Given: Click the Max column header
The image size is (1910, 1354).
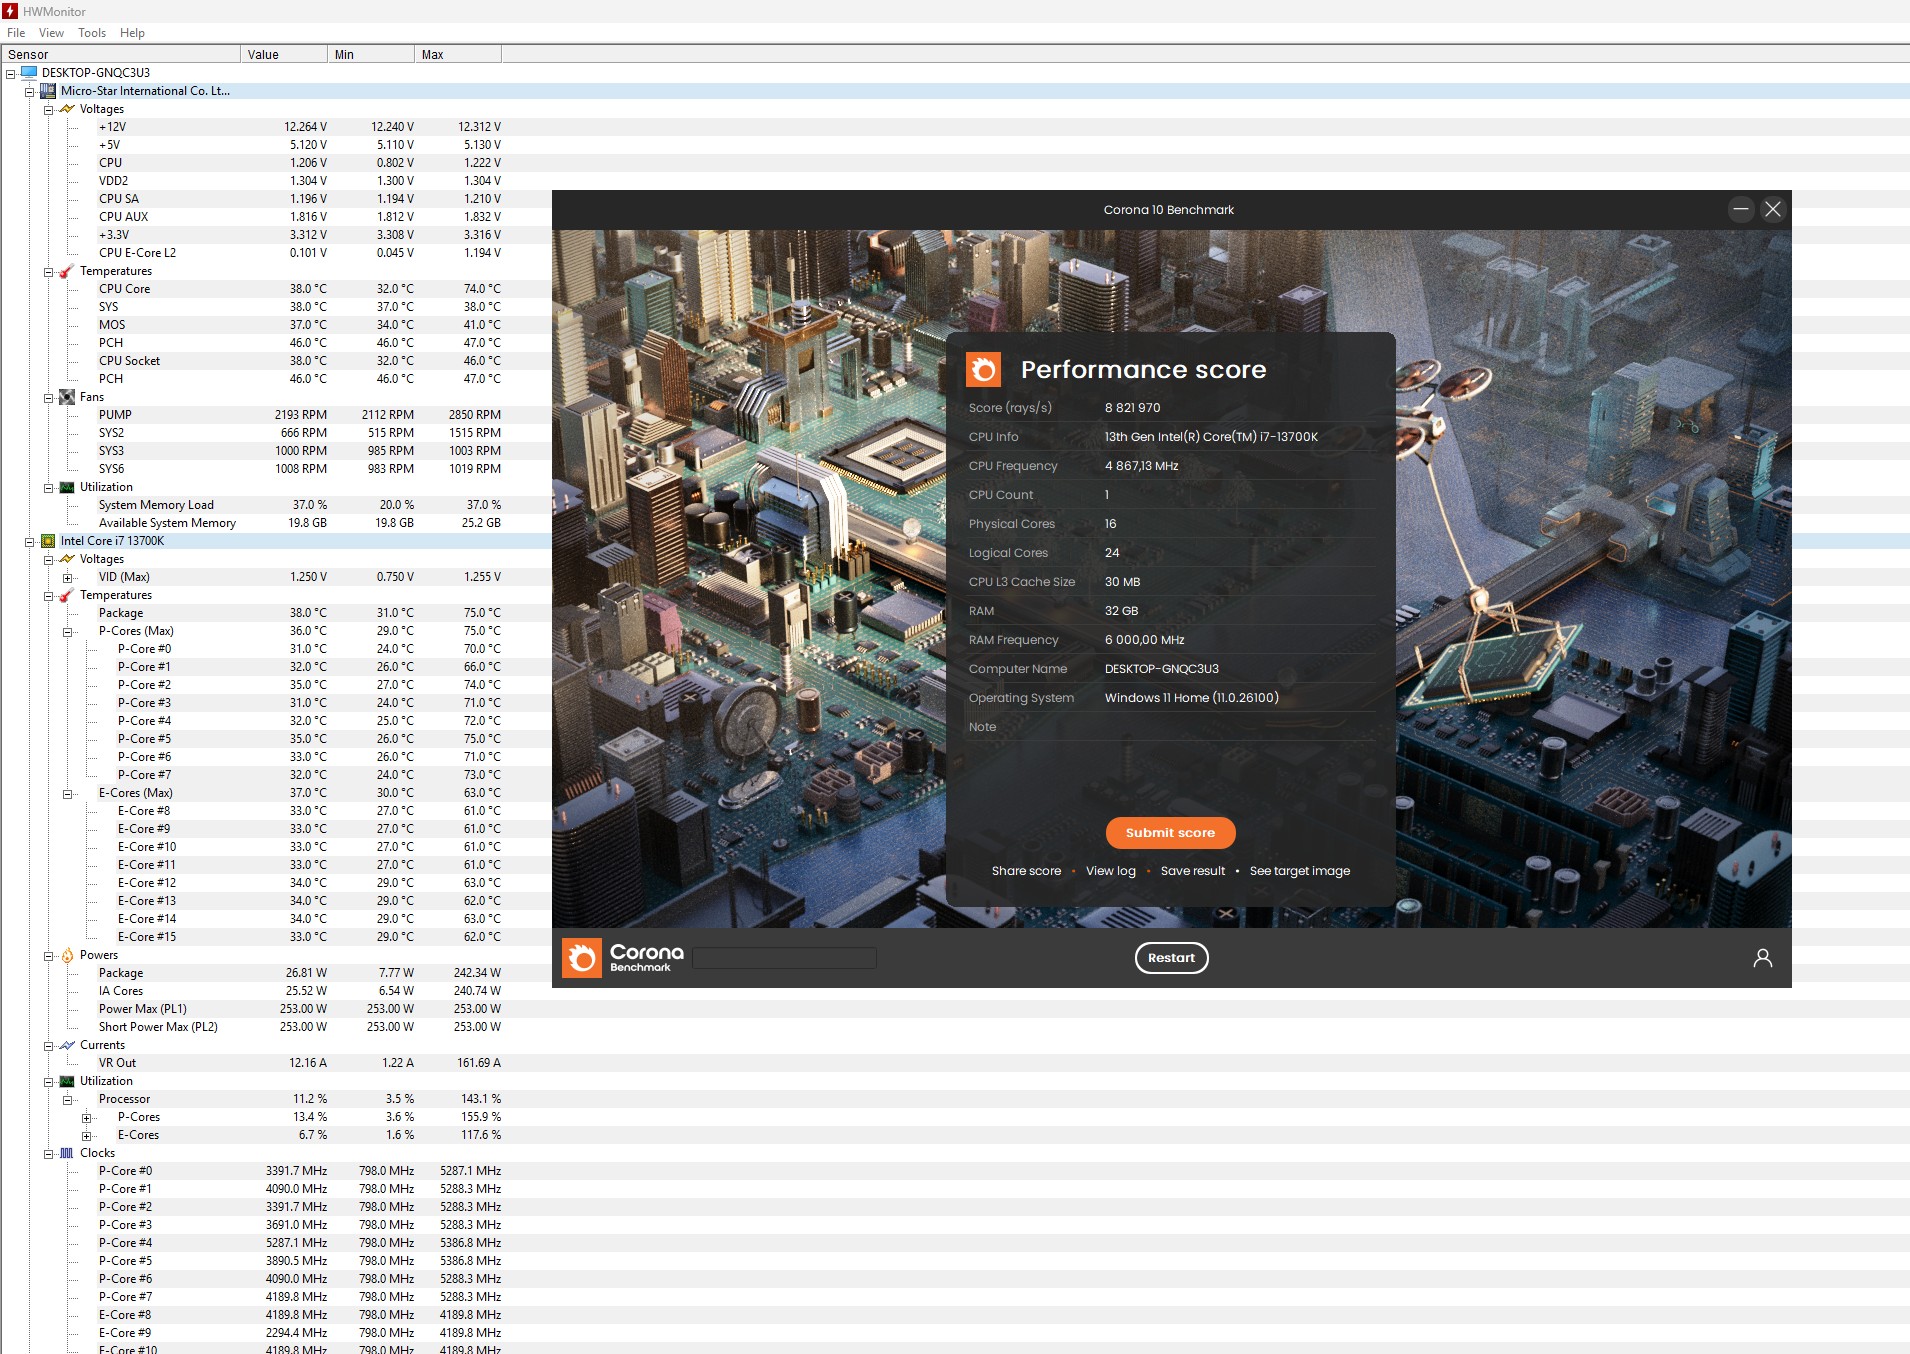Looking at the screenshot, I should [x=458, y=54].
